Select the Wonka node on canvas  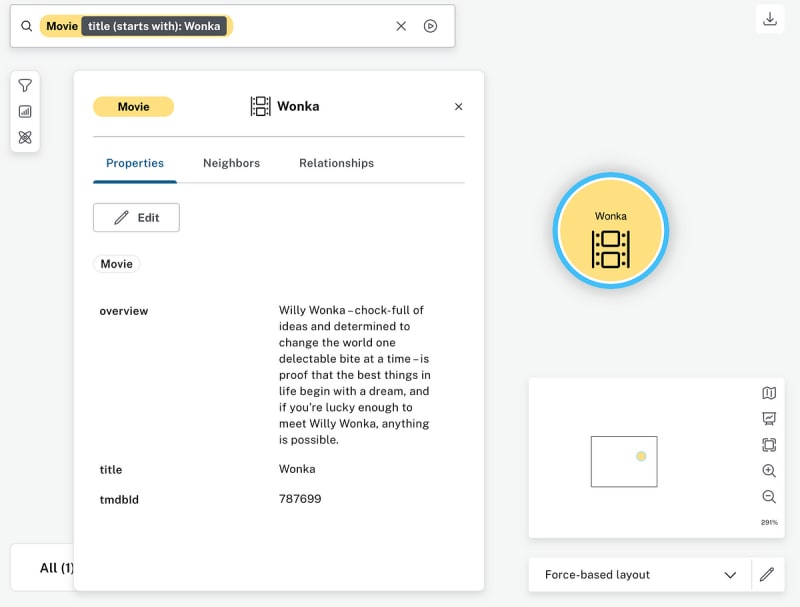point(610,231)
